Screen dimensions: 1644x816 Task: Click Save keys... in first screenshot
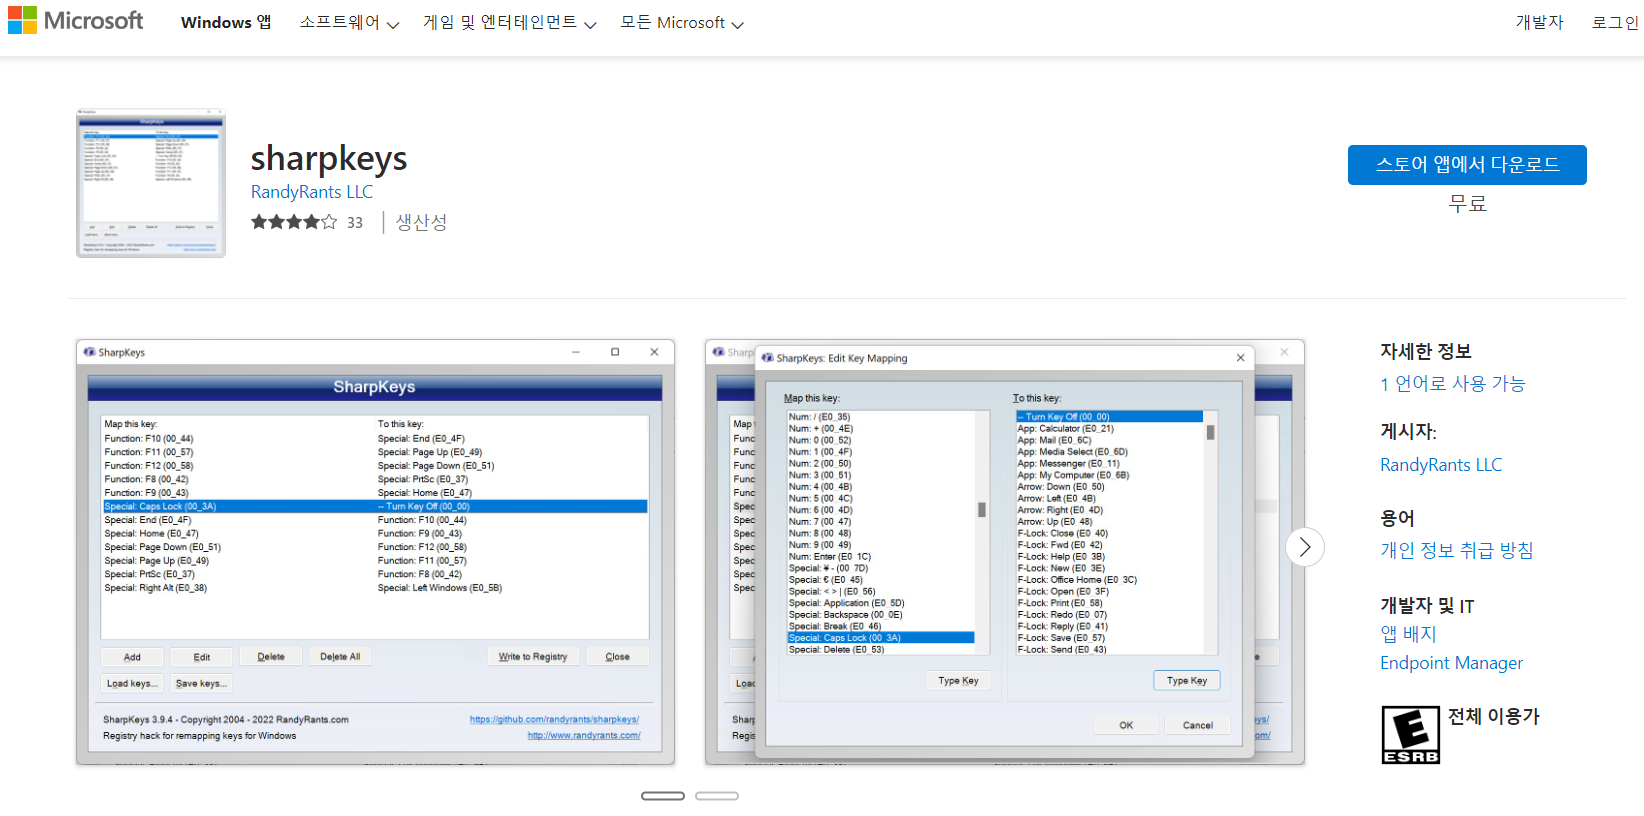pyautogui.click(x=201, y=684)
